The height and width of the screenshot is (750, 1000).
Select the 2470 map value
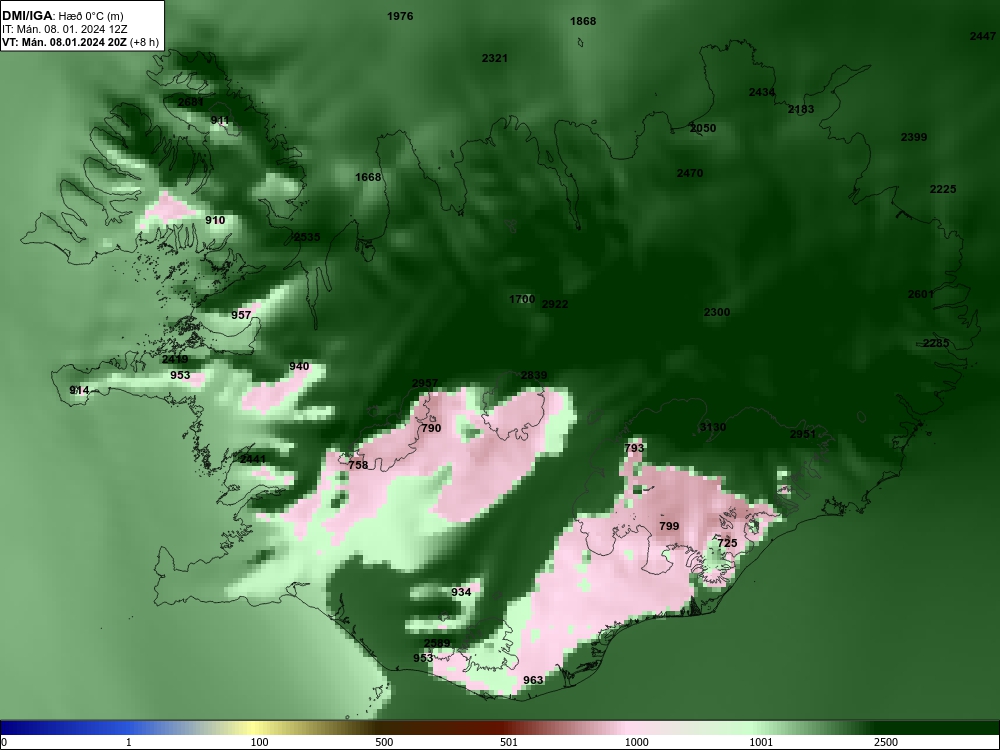tap(690, 173)
